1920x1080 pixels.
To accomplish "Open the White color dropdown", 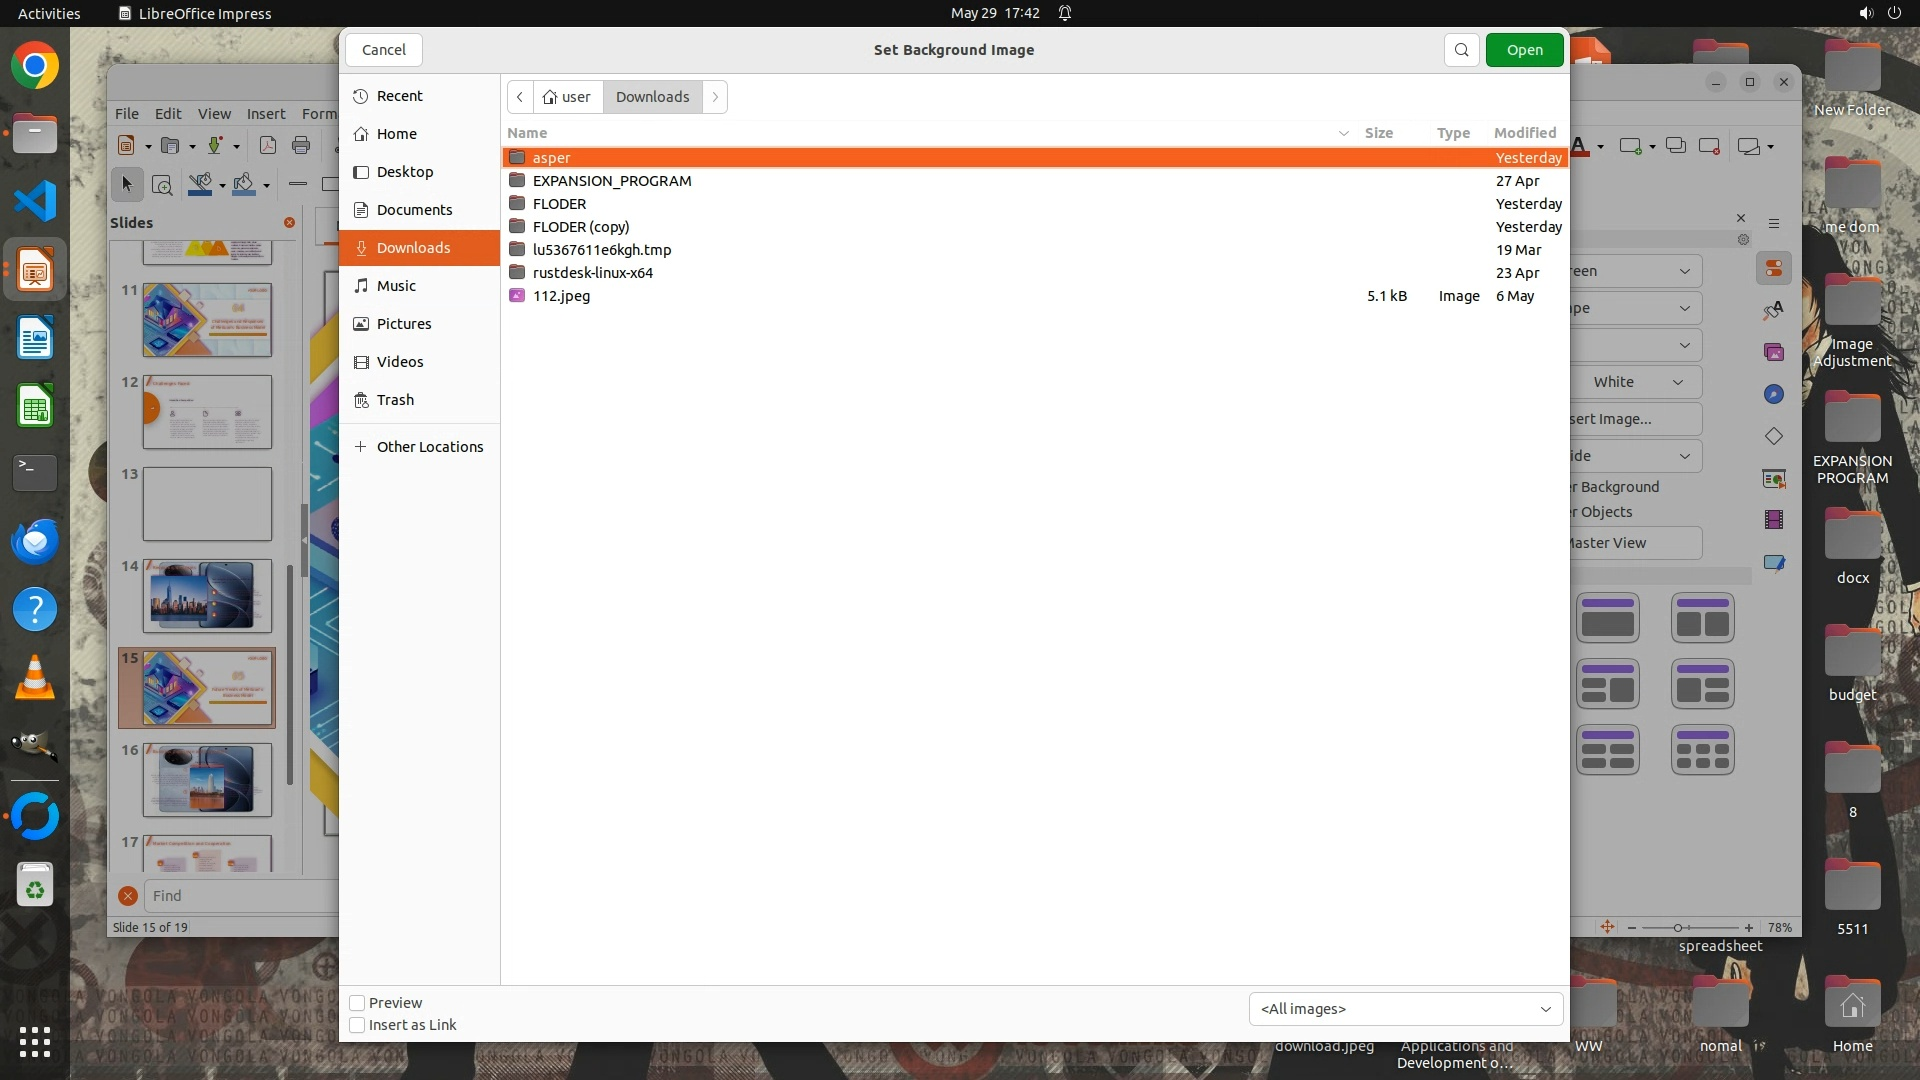I will pos(1636,382).
